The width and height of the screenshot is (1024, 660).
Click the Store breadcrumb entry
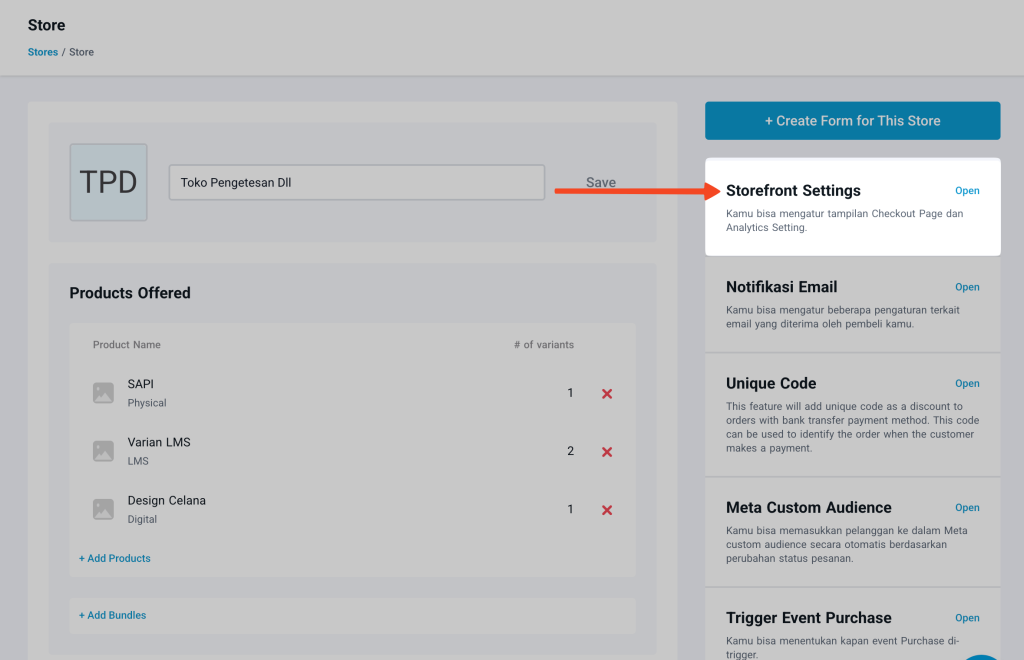[81, 51]
